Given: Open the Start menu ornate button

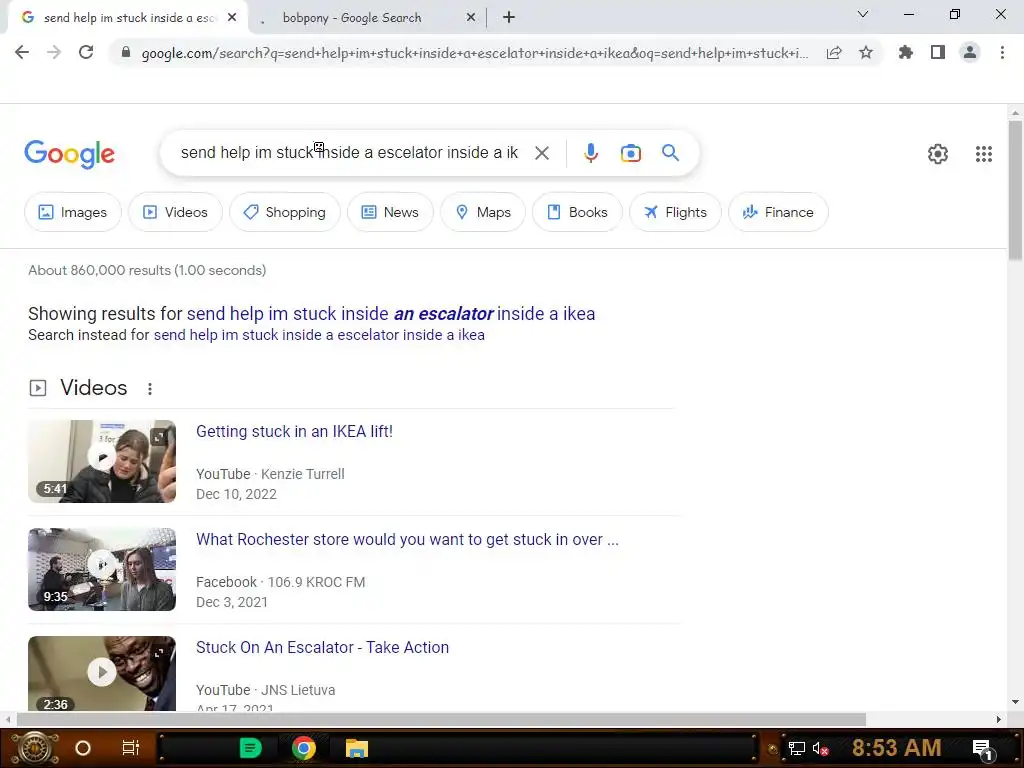Looking at the screenshot, I should [35, 748].
